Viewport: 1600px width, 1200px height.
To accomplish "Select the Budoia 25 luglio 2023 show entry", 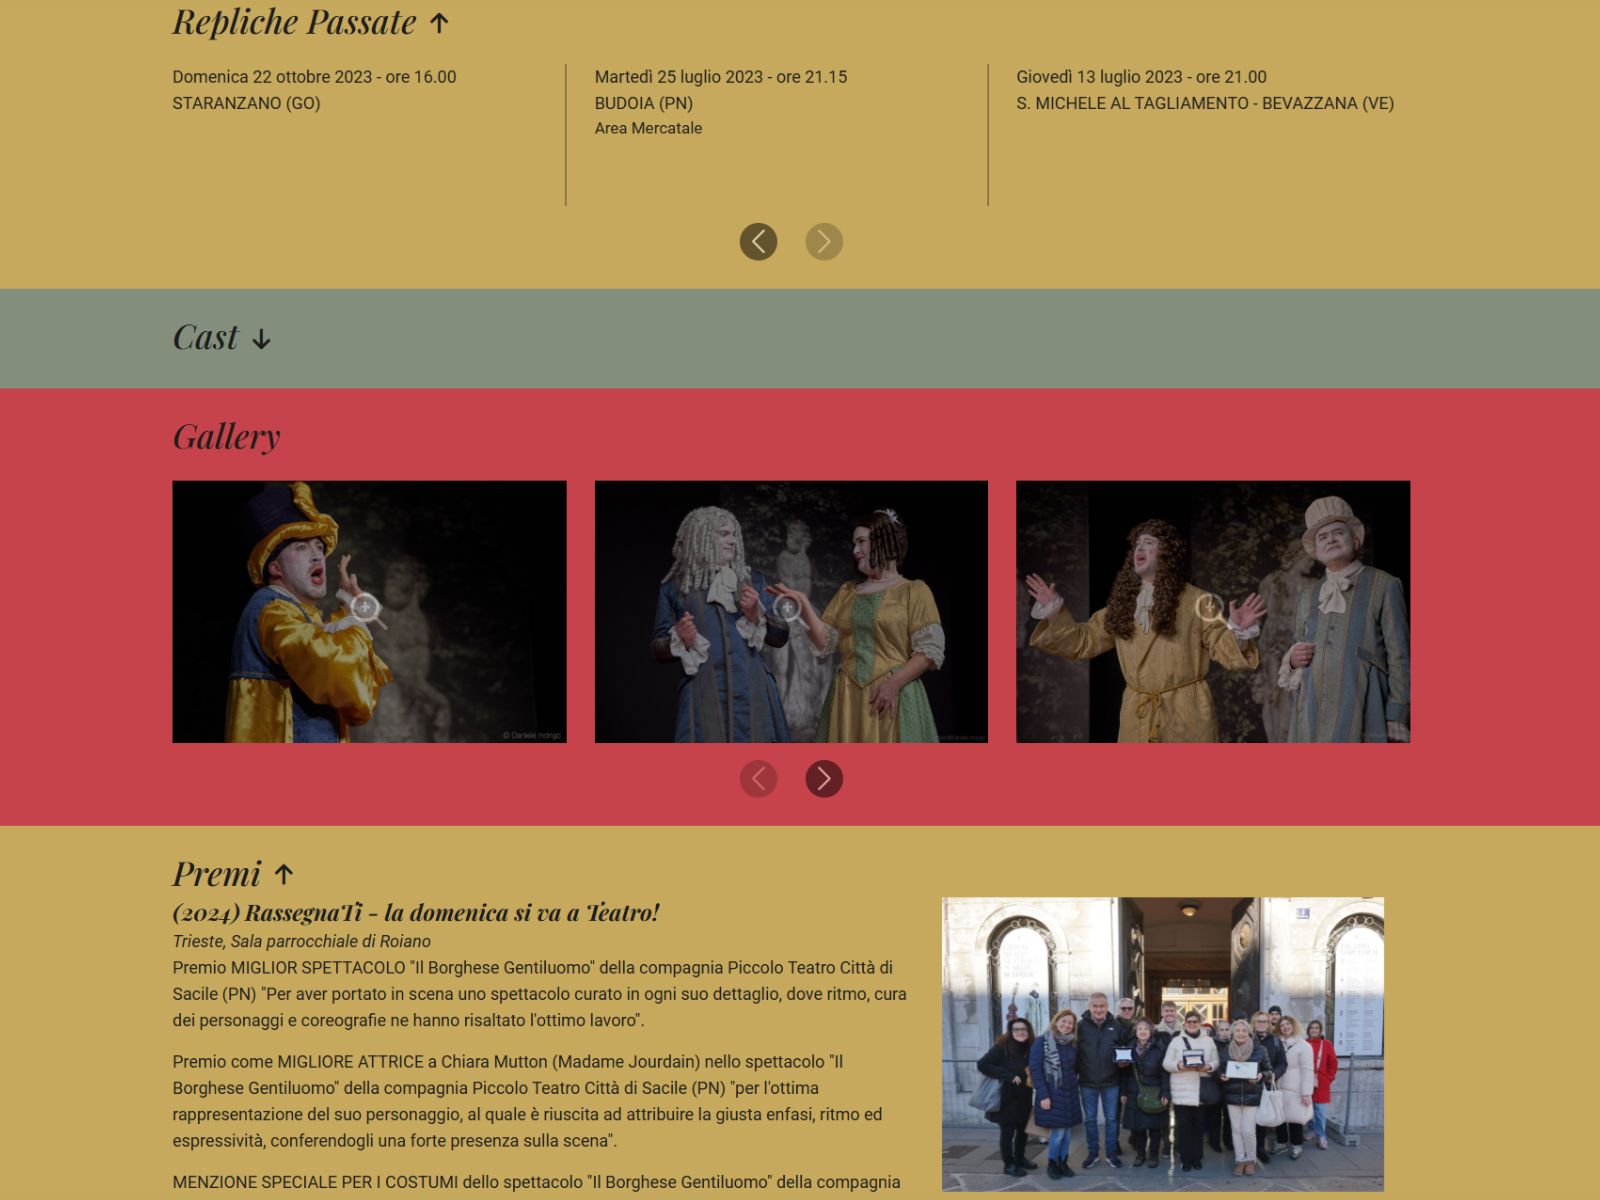I will click(721, 102).
